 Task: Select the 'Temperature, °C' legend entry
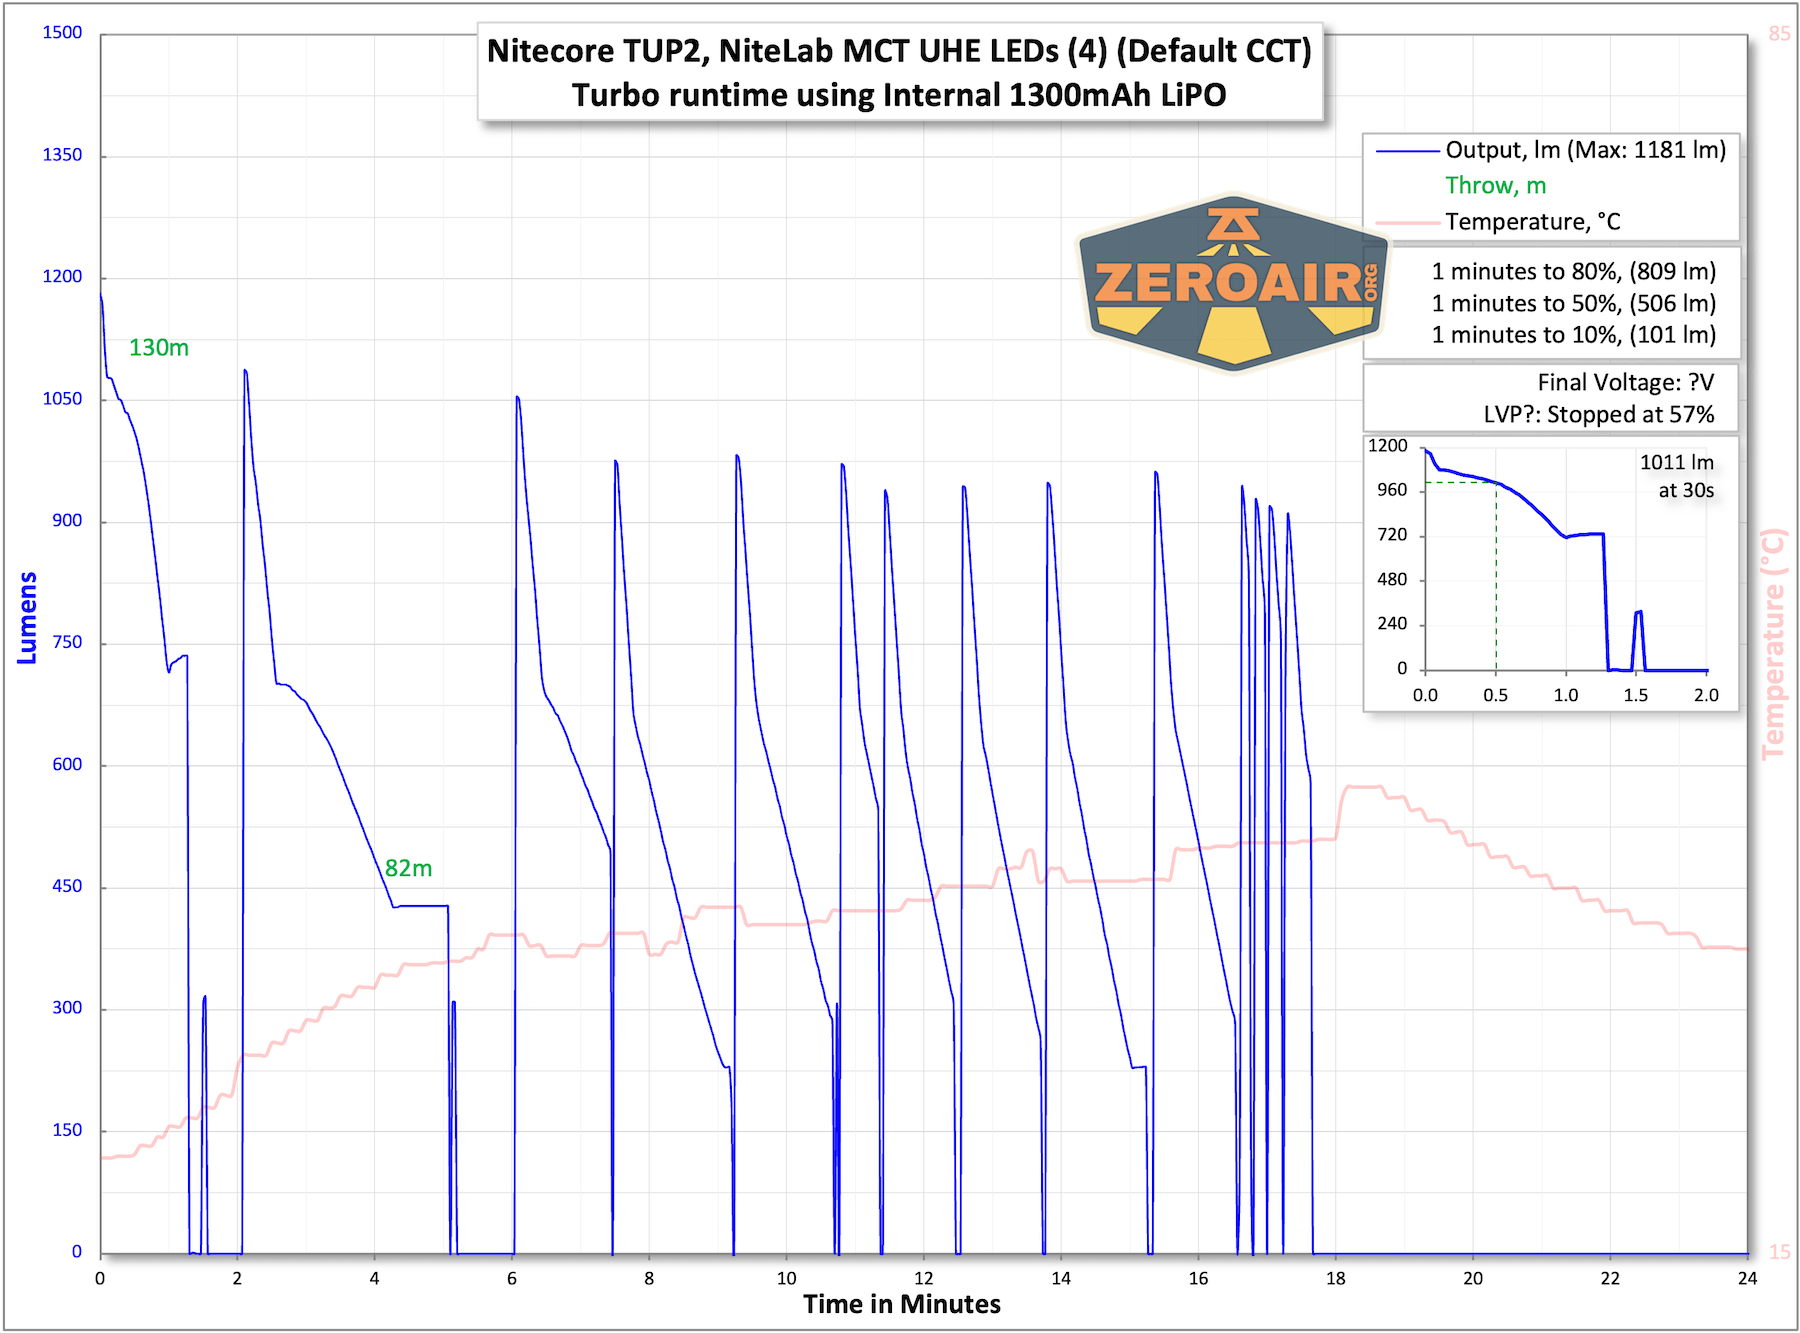click(x=1532, y=222)
